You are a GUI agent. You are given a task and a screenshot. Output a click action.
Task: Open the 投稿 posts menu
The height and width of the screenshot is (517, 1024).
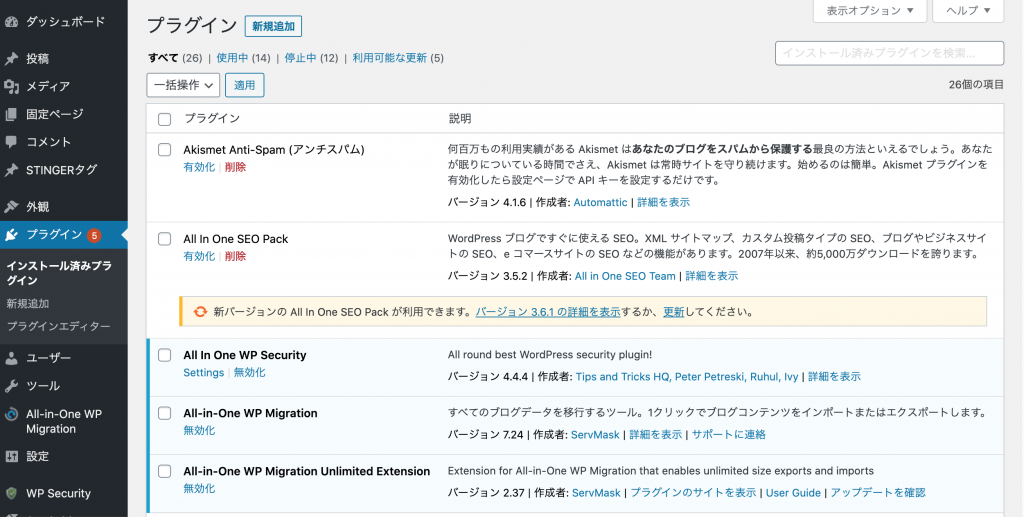pyautogui.click(x=37, y=59)
